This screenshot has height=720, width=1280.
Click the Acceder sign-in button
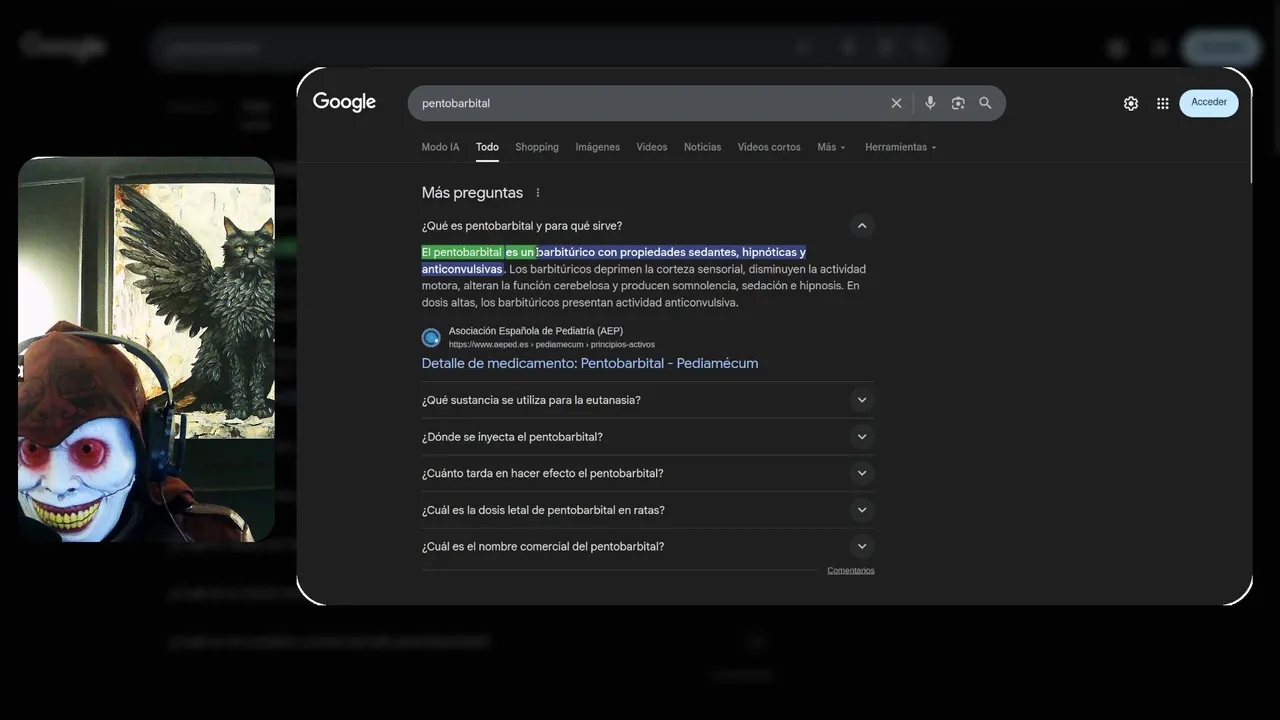(1209, 102)
